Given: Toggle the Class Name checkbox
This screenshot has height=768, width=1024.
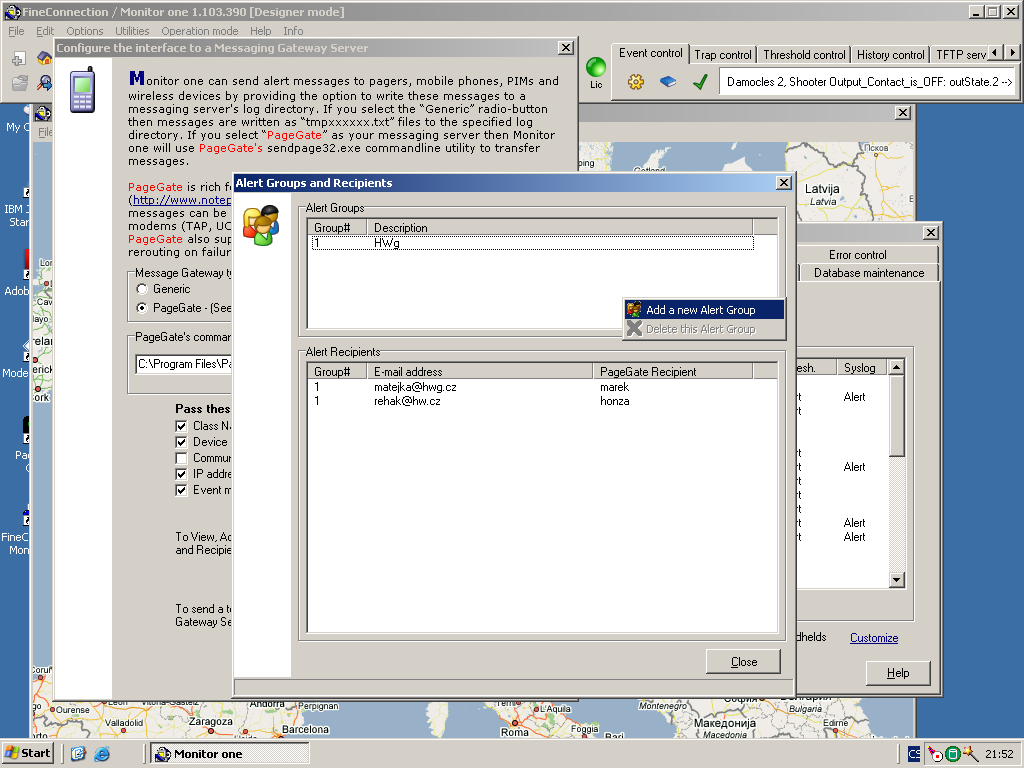Looking at the screenshot, I should (182, 426).
